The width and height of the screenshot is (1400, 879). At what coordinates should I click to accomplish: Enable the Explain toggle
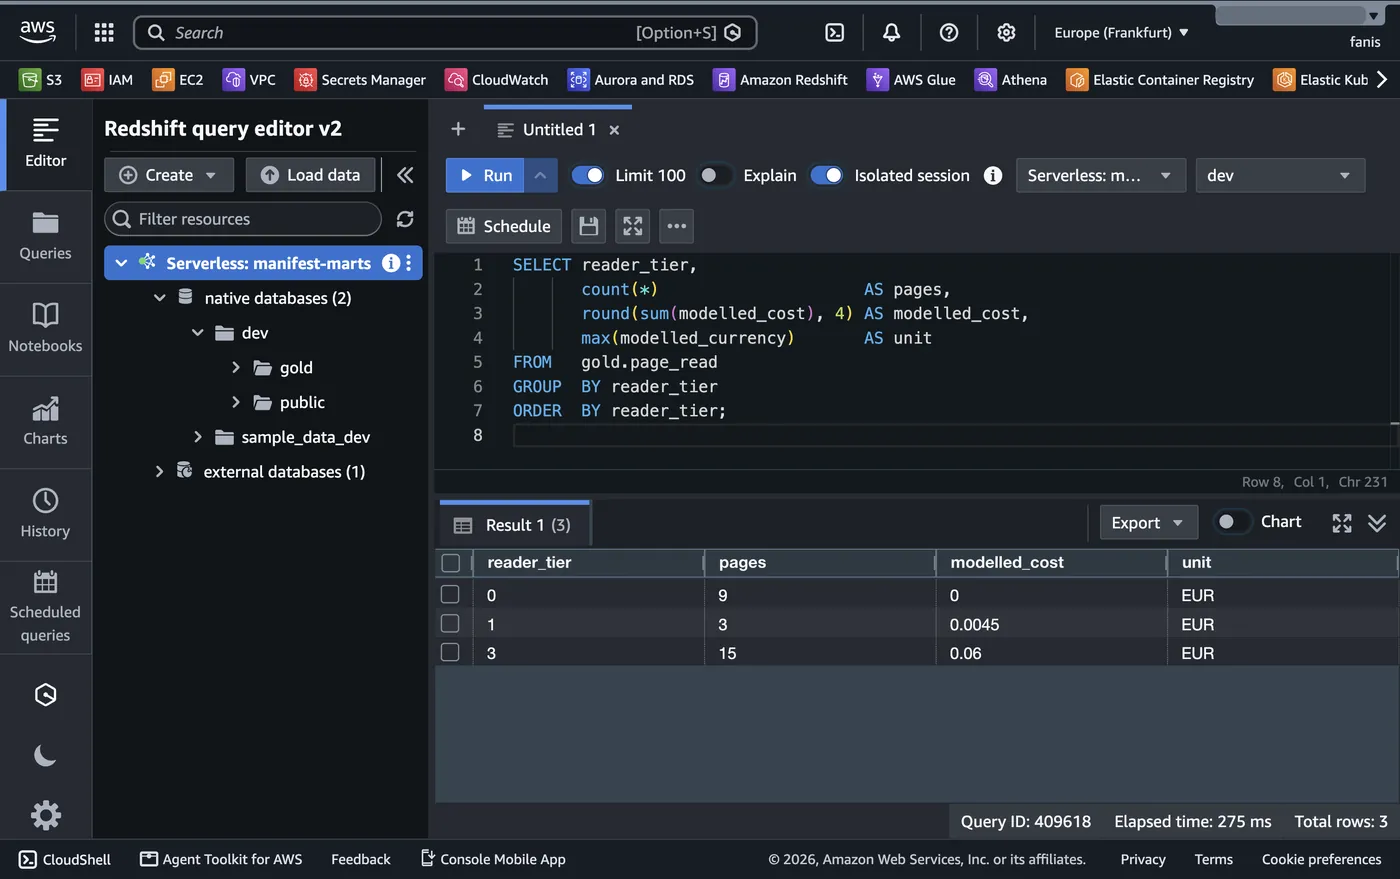pos(716,175)
